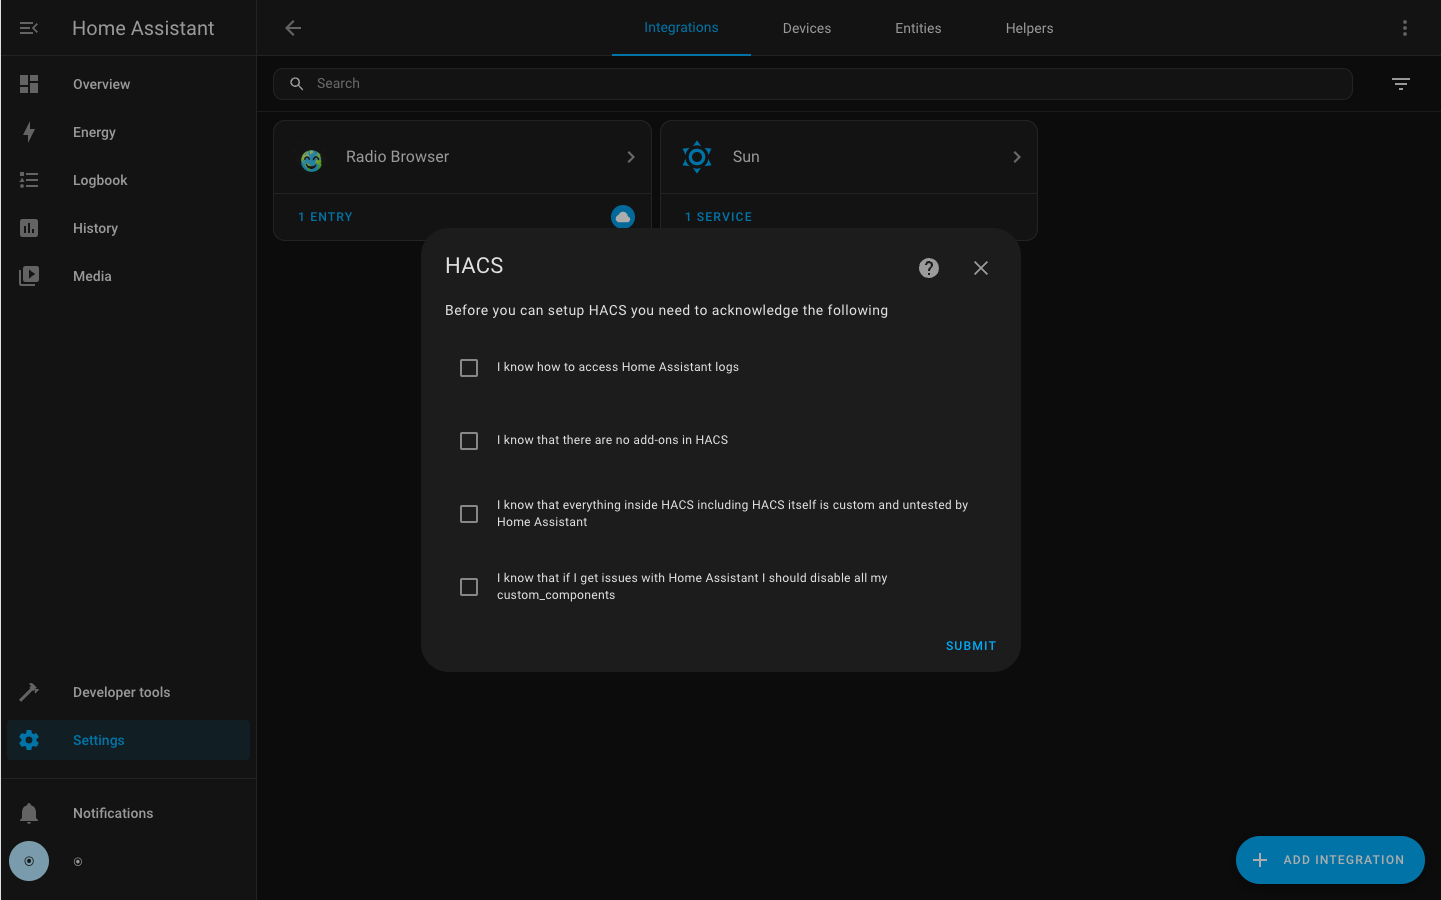This screenshot has height=900, width=1441.
Task: Enable the 'disable all my custom_components' checkbox
Action: (x=469, y=587)
